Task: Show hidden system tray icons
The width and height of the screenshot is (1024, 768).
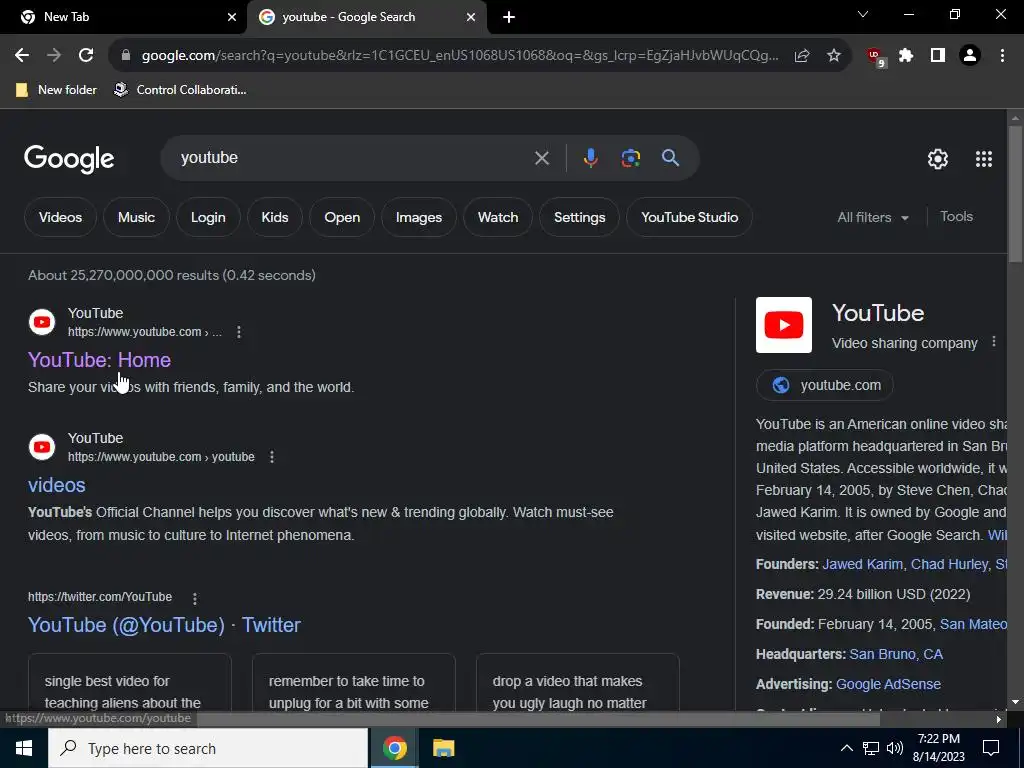Action: (x=846, y=748)
